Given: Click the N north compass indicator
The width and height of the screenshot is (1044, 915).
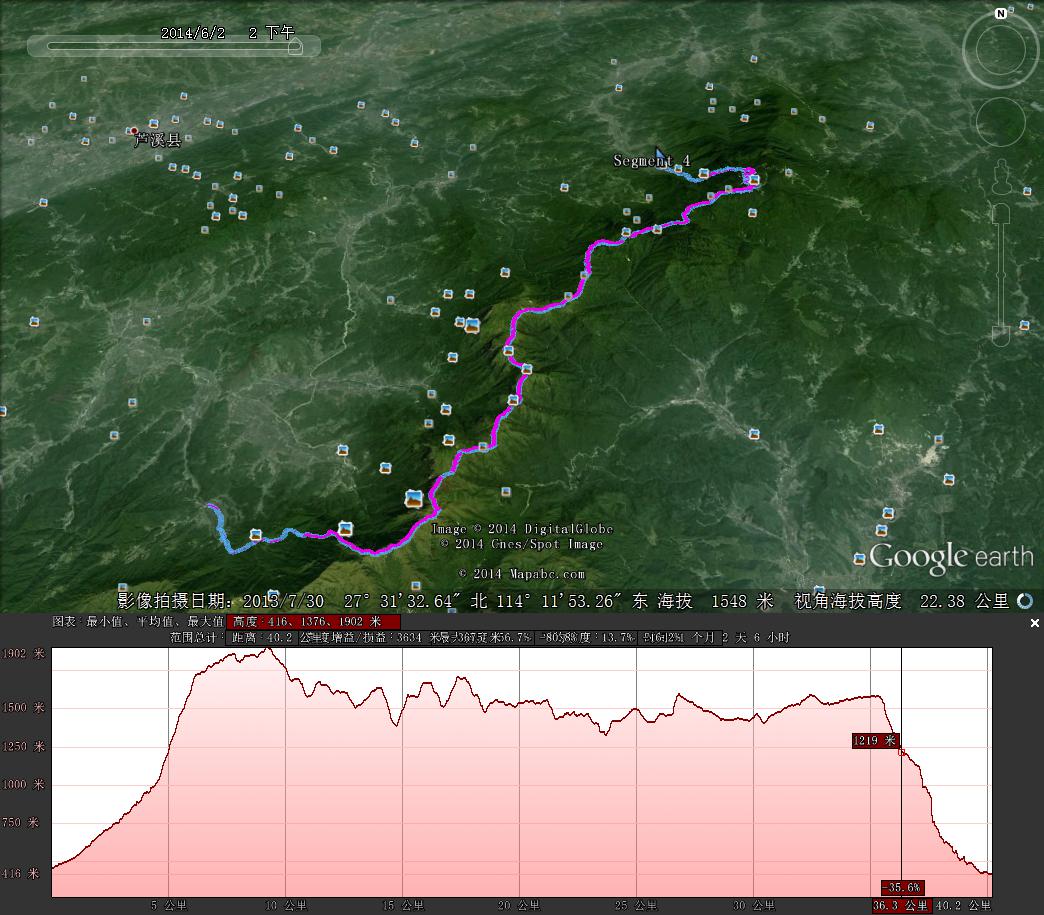Looking at the screenshot, I should coord(1000,14).
